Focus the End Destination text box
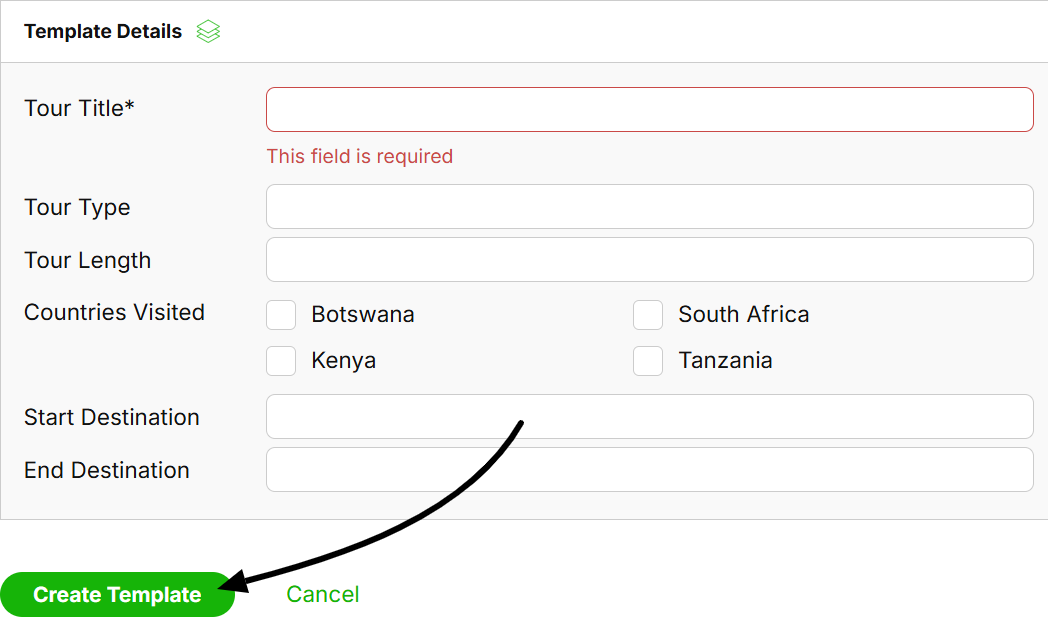This screenshot has width=1048, height=625. 649,469
